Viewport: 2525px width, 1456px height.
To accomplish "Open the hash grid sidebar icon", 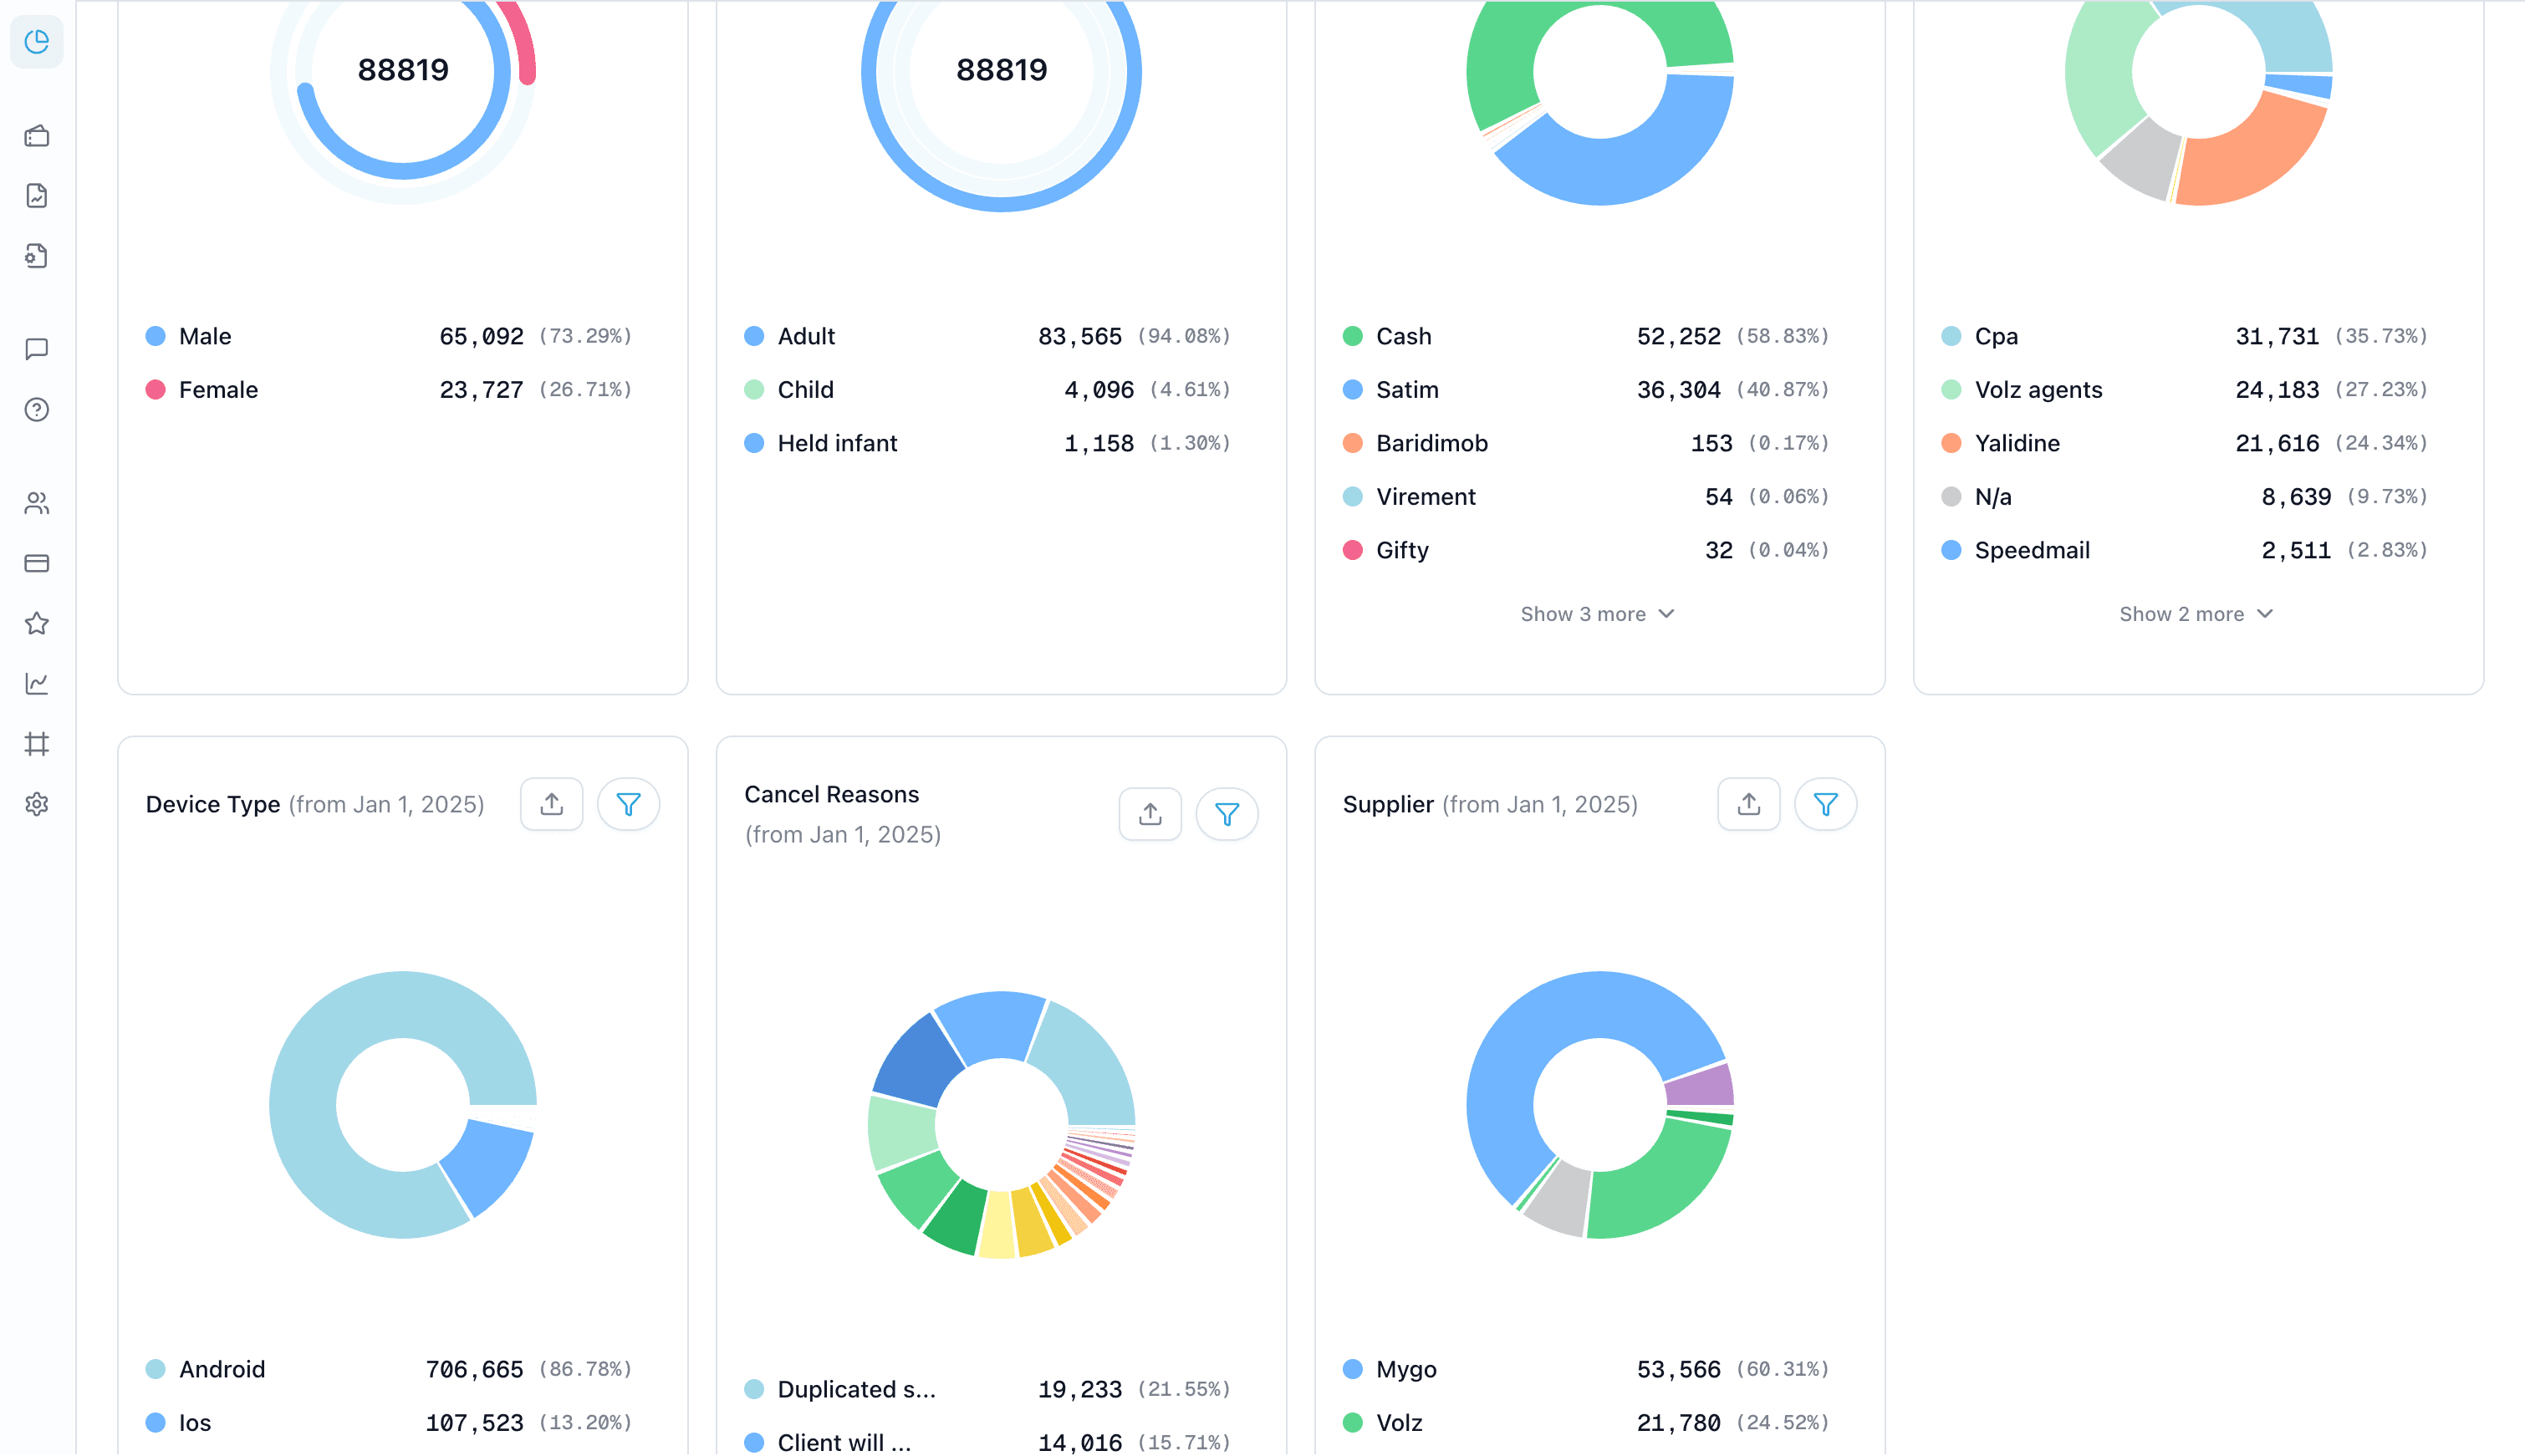I will (37, 744).
